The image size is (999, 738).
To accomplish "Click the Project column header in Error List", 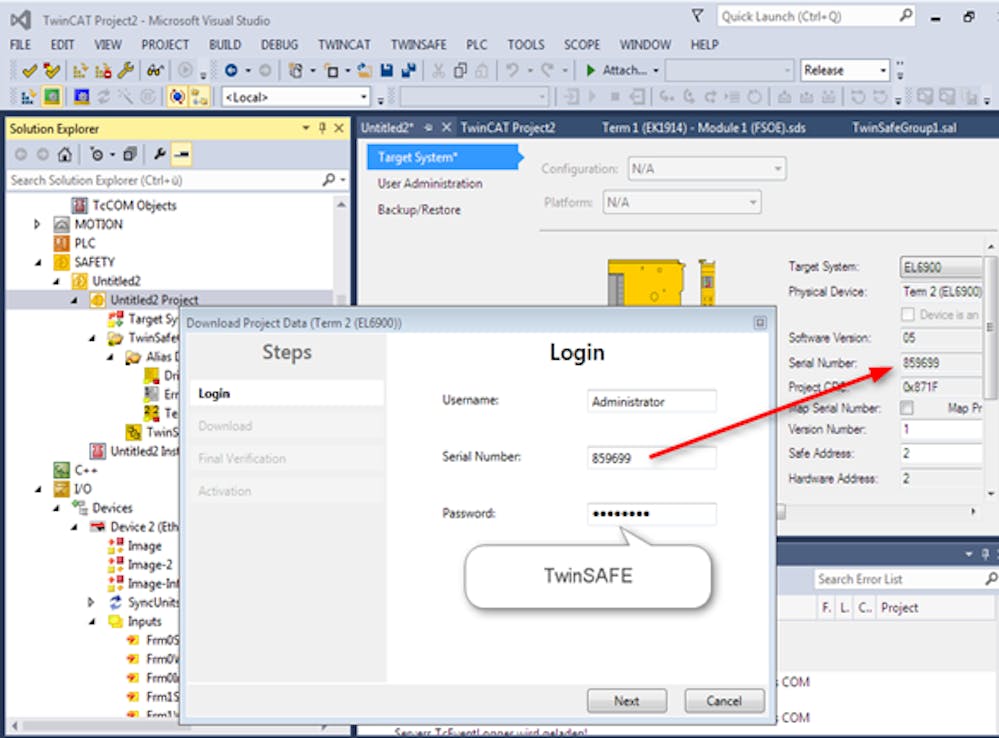I will click(x=935, y=608).
